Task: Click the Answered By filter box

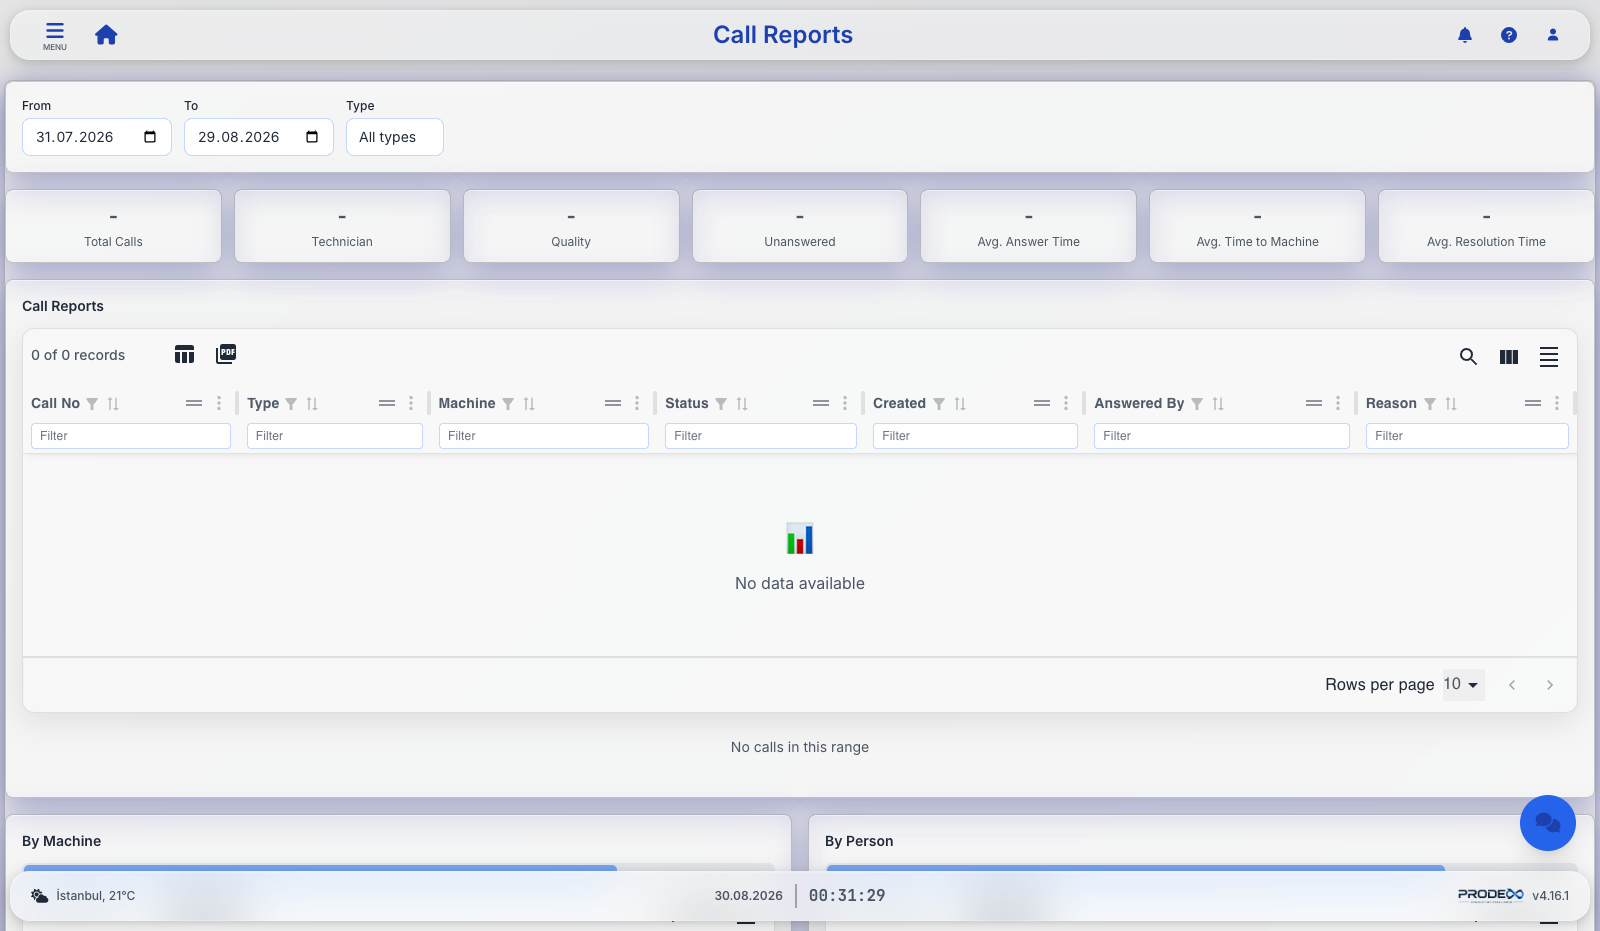Action: pos(1222,436)
